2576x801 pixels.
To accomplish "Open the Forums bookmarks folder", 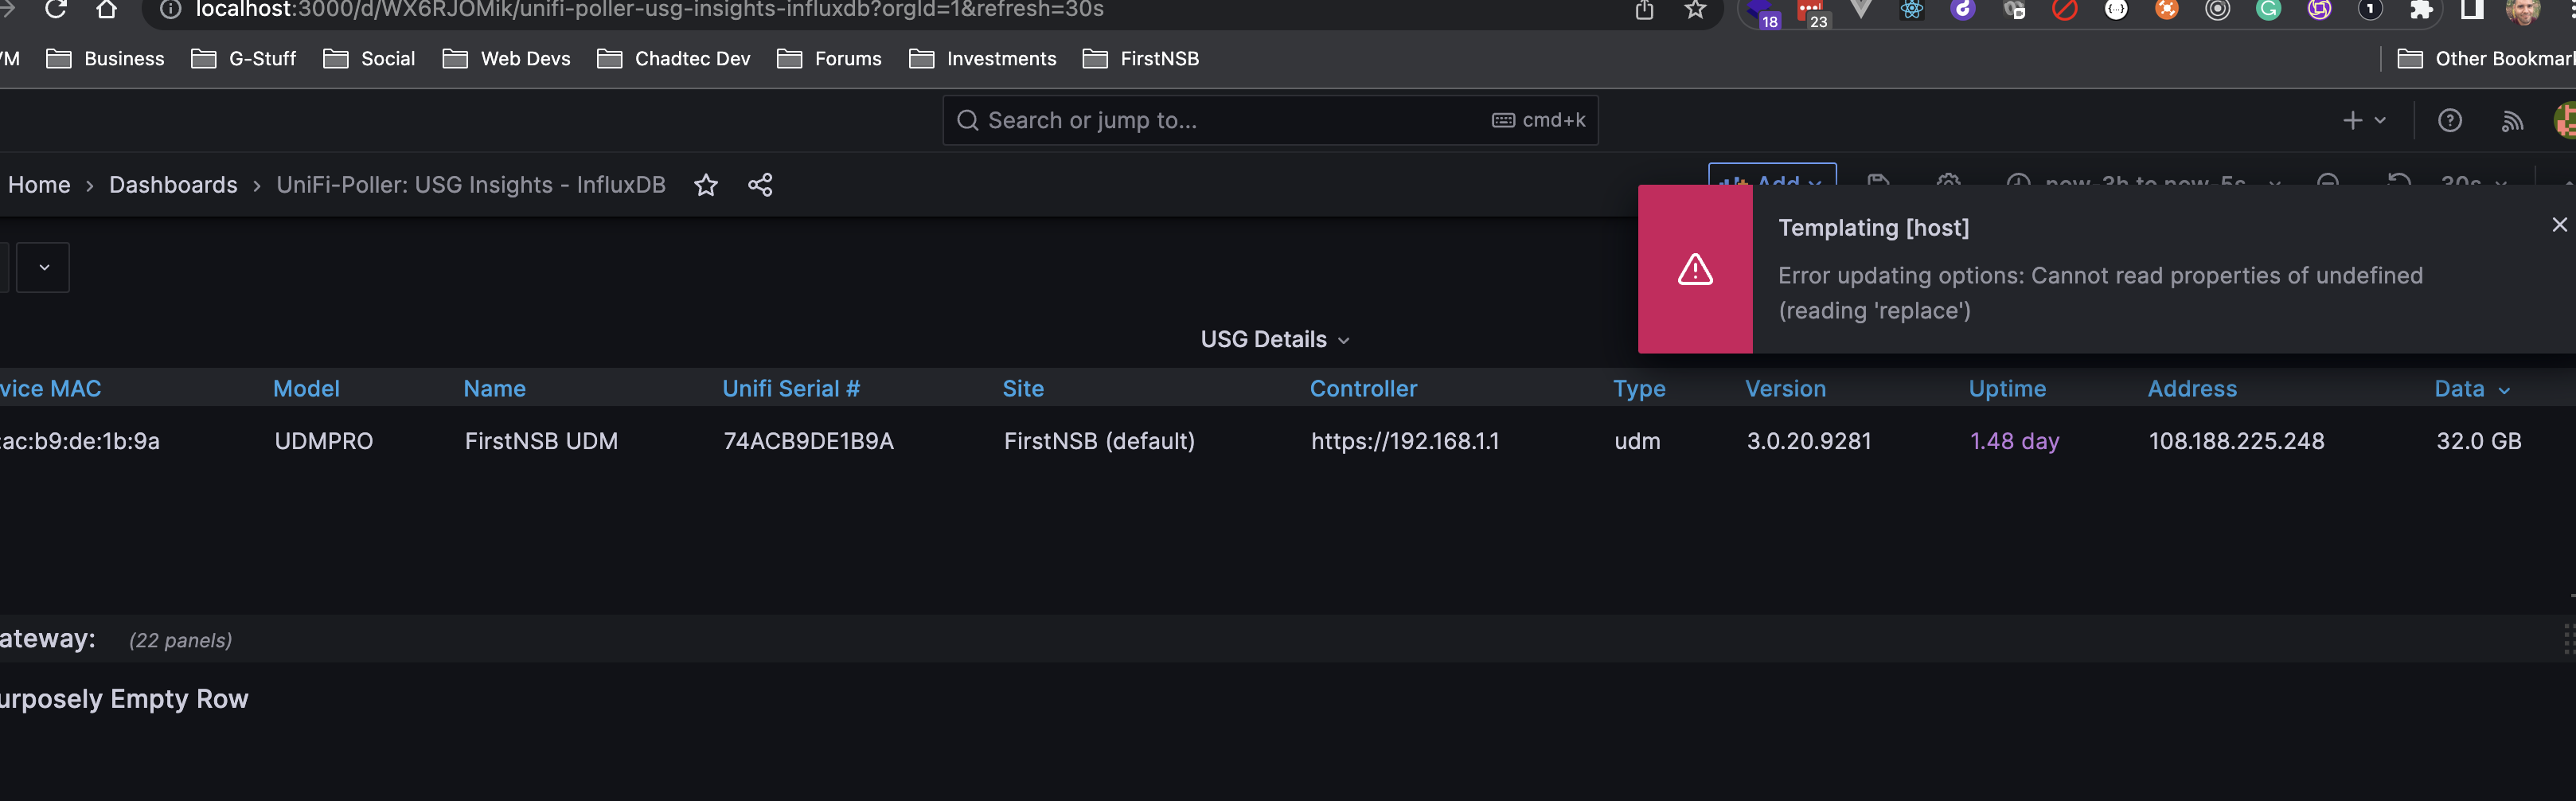I will 830,58.
